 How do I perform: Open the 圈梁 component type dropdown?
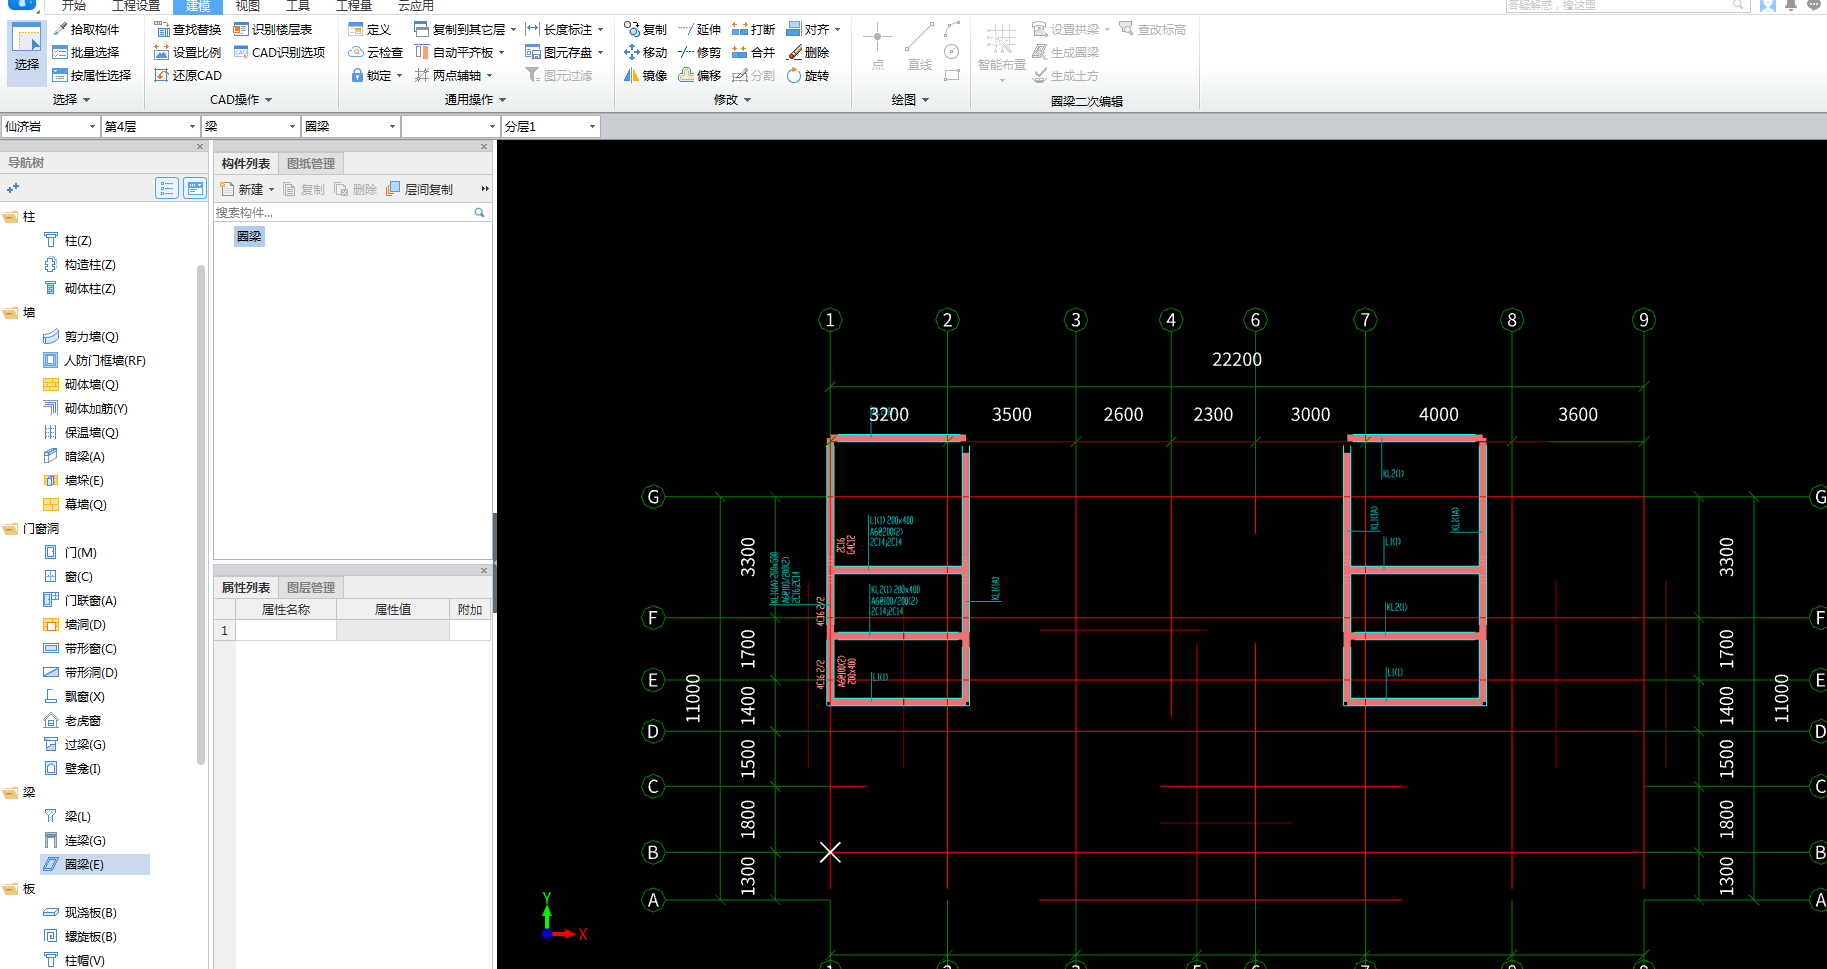350,126
